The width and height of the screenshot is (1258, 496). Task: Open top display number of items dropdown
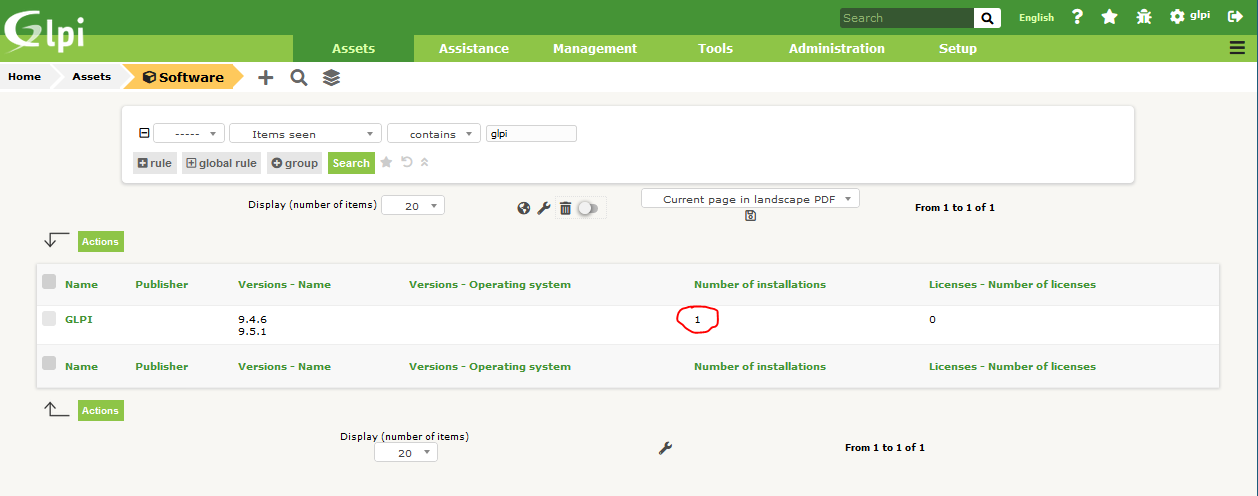pos(413,205)
